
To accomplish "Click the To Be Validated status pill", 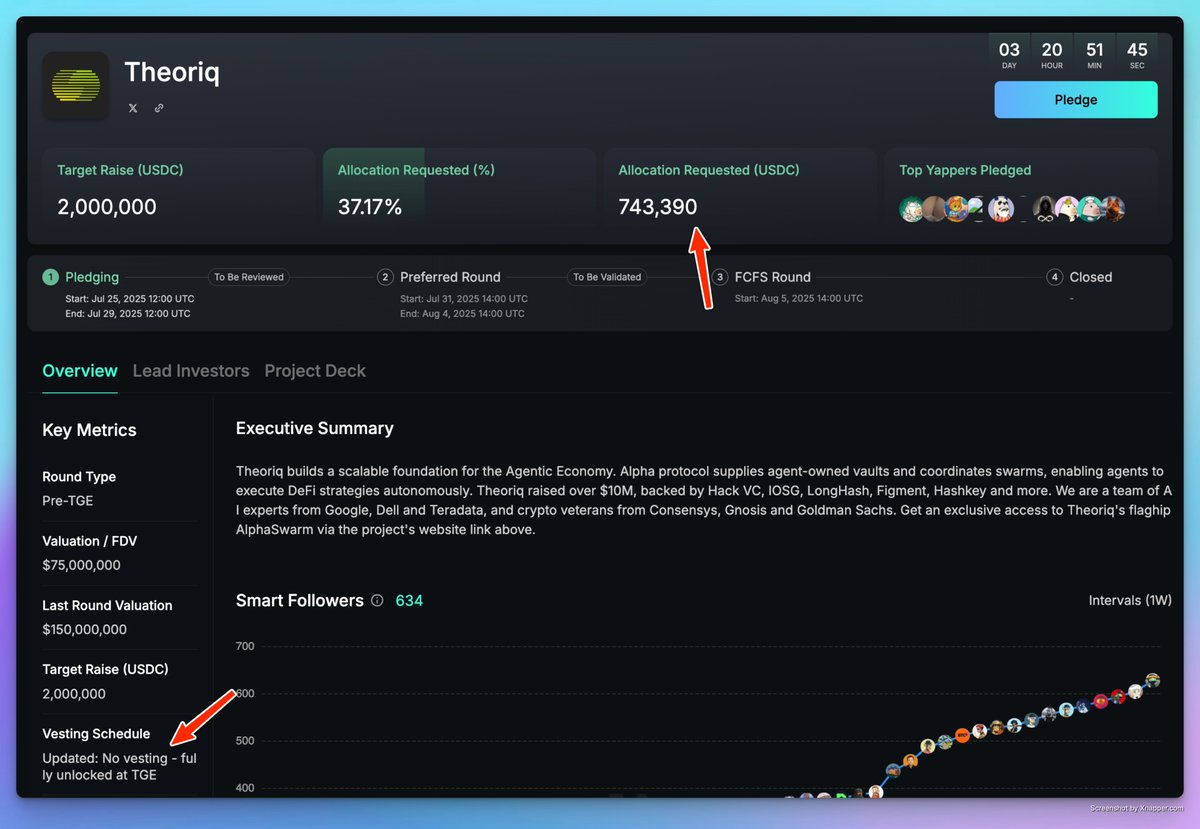I will (x=607, y=277).
